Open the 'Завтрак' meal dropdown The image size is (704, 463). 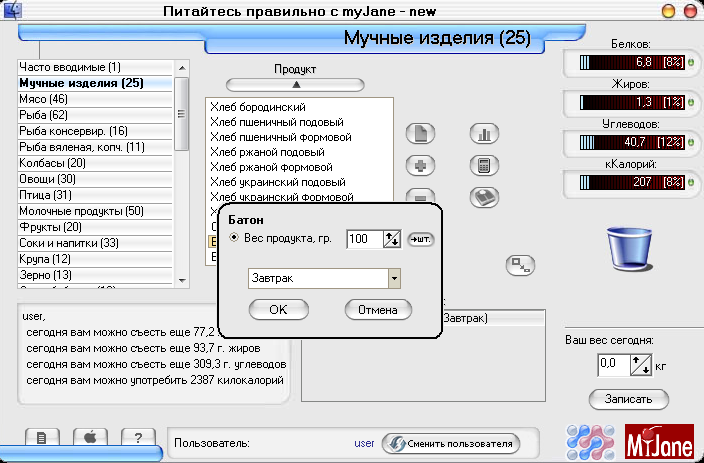click(x=394, y=278)
